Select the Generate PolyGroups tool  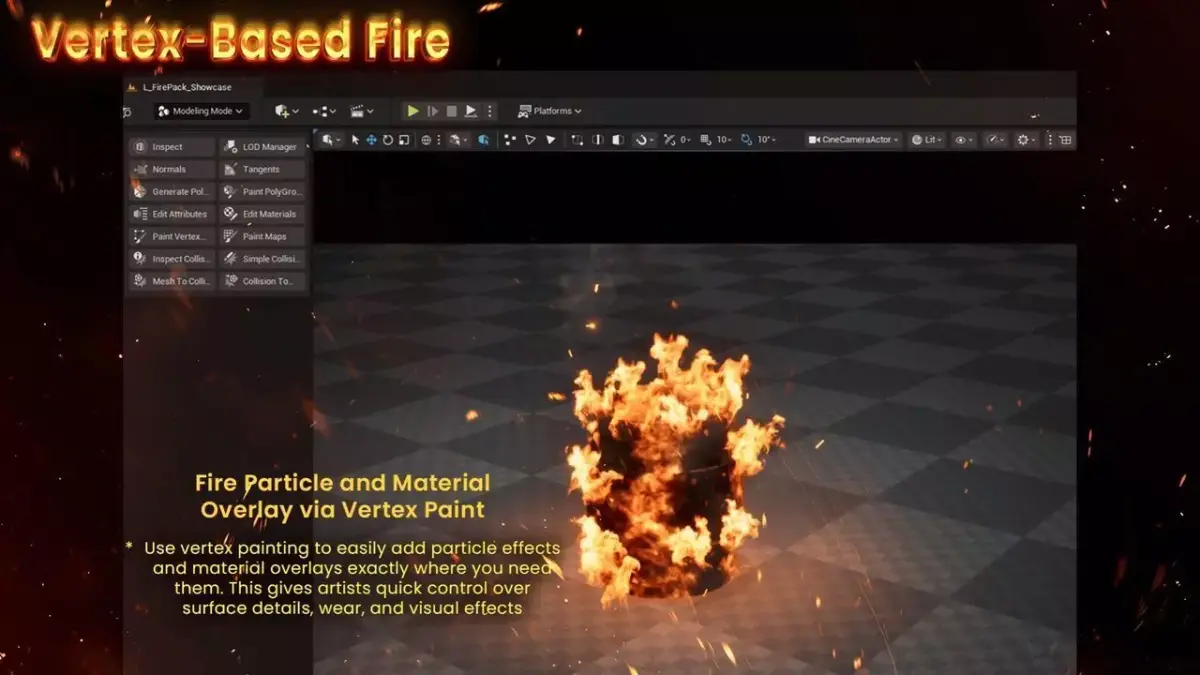pos(171,191)
